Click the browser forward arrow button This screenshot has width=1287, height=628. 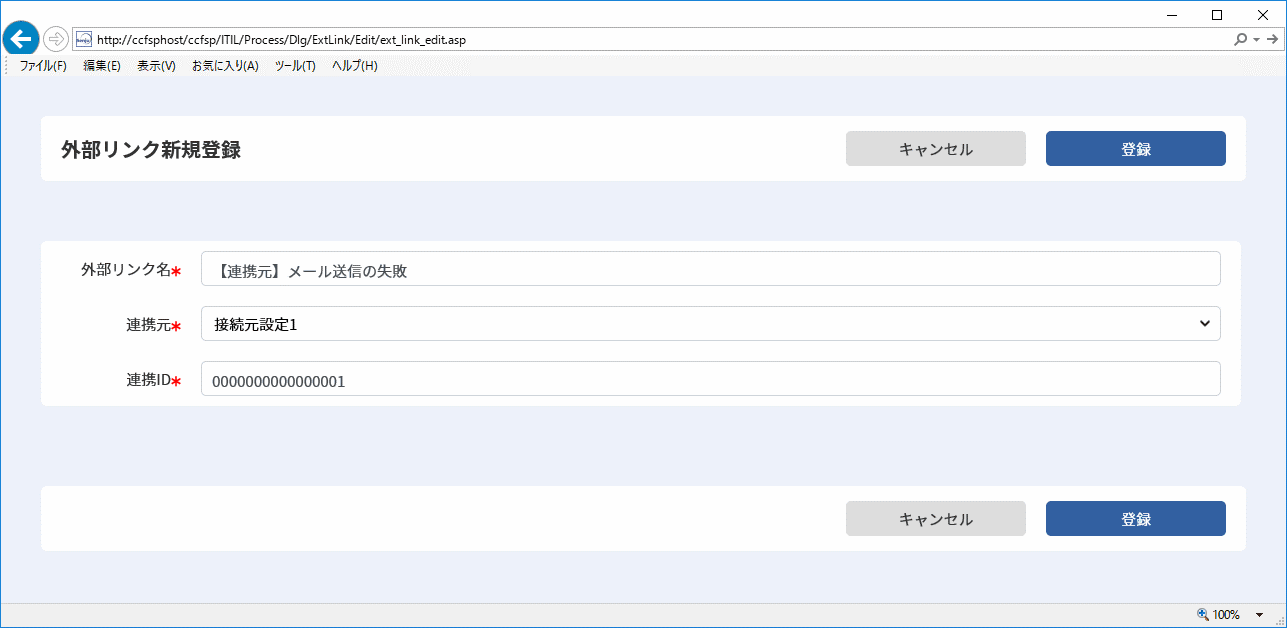coord(56,40)
